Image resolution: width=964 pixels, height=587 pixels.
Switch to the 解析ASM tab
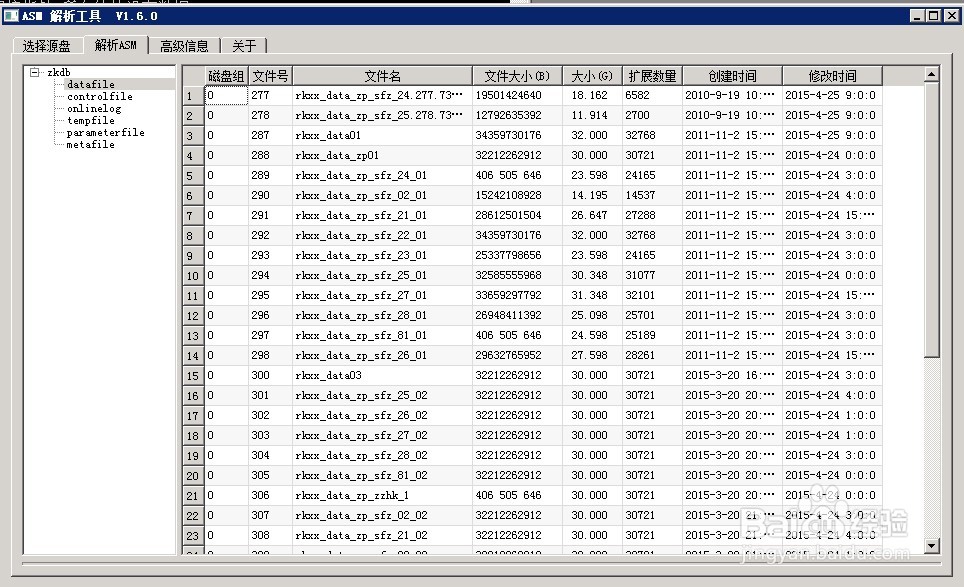click(116, 45)
